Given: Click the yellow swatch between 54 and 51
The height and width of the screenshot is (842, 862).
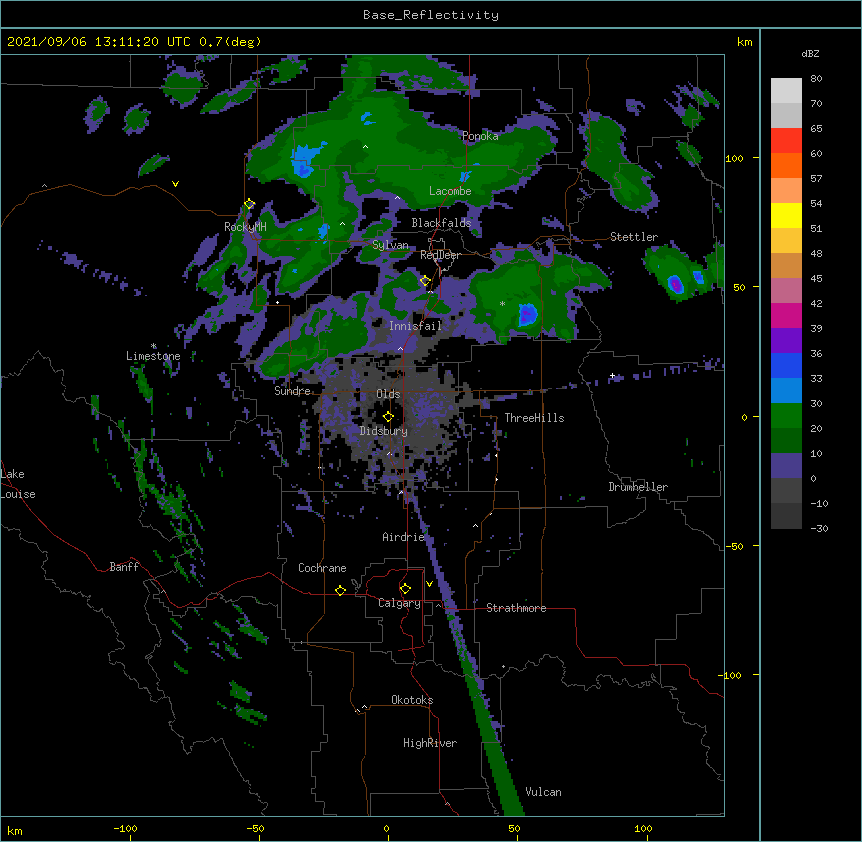Looking at the screenshot, I should [x=786, y=215].
